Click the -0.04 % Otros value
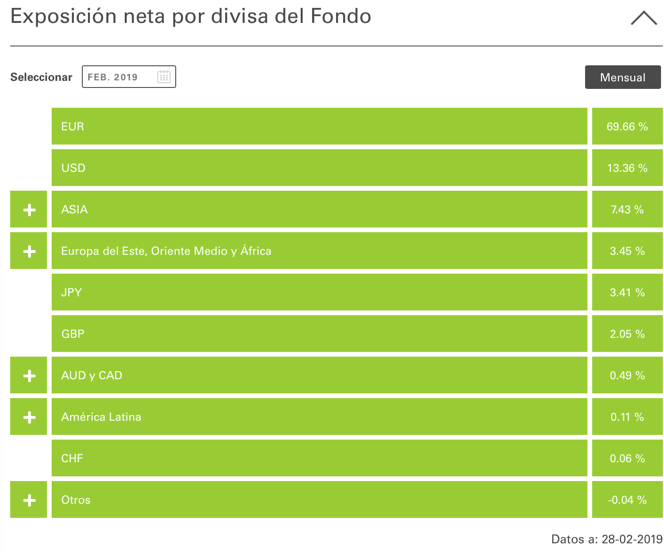 tap(627, 500)
